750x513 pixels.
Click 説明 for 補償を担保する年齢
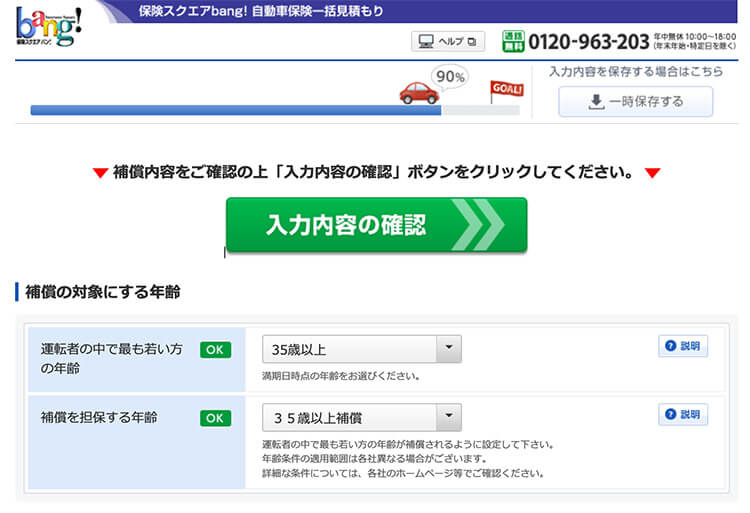683,414
